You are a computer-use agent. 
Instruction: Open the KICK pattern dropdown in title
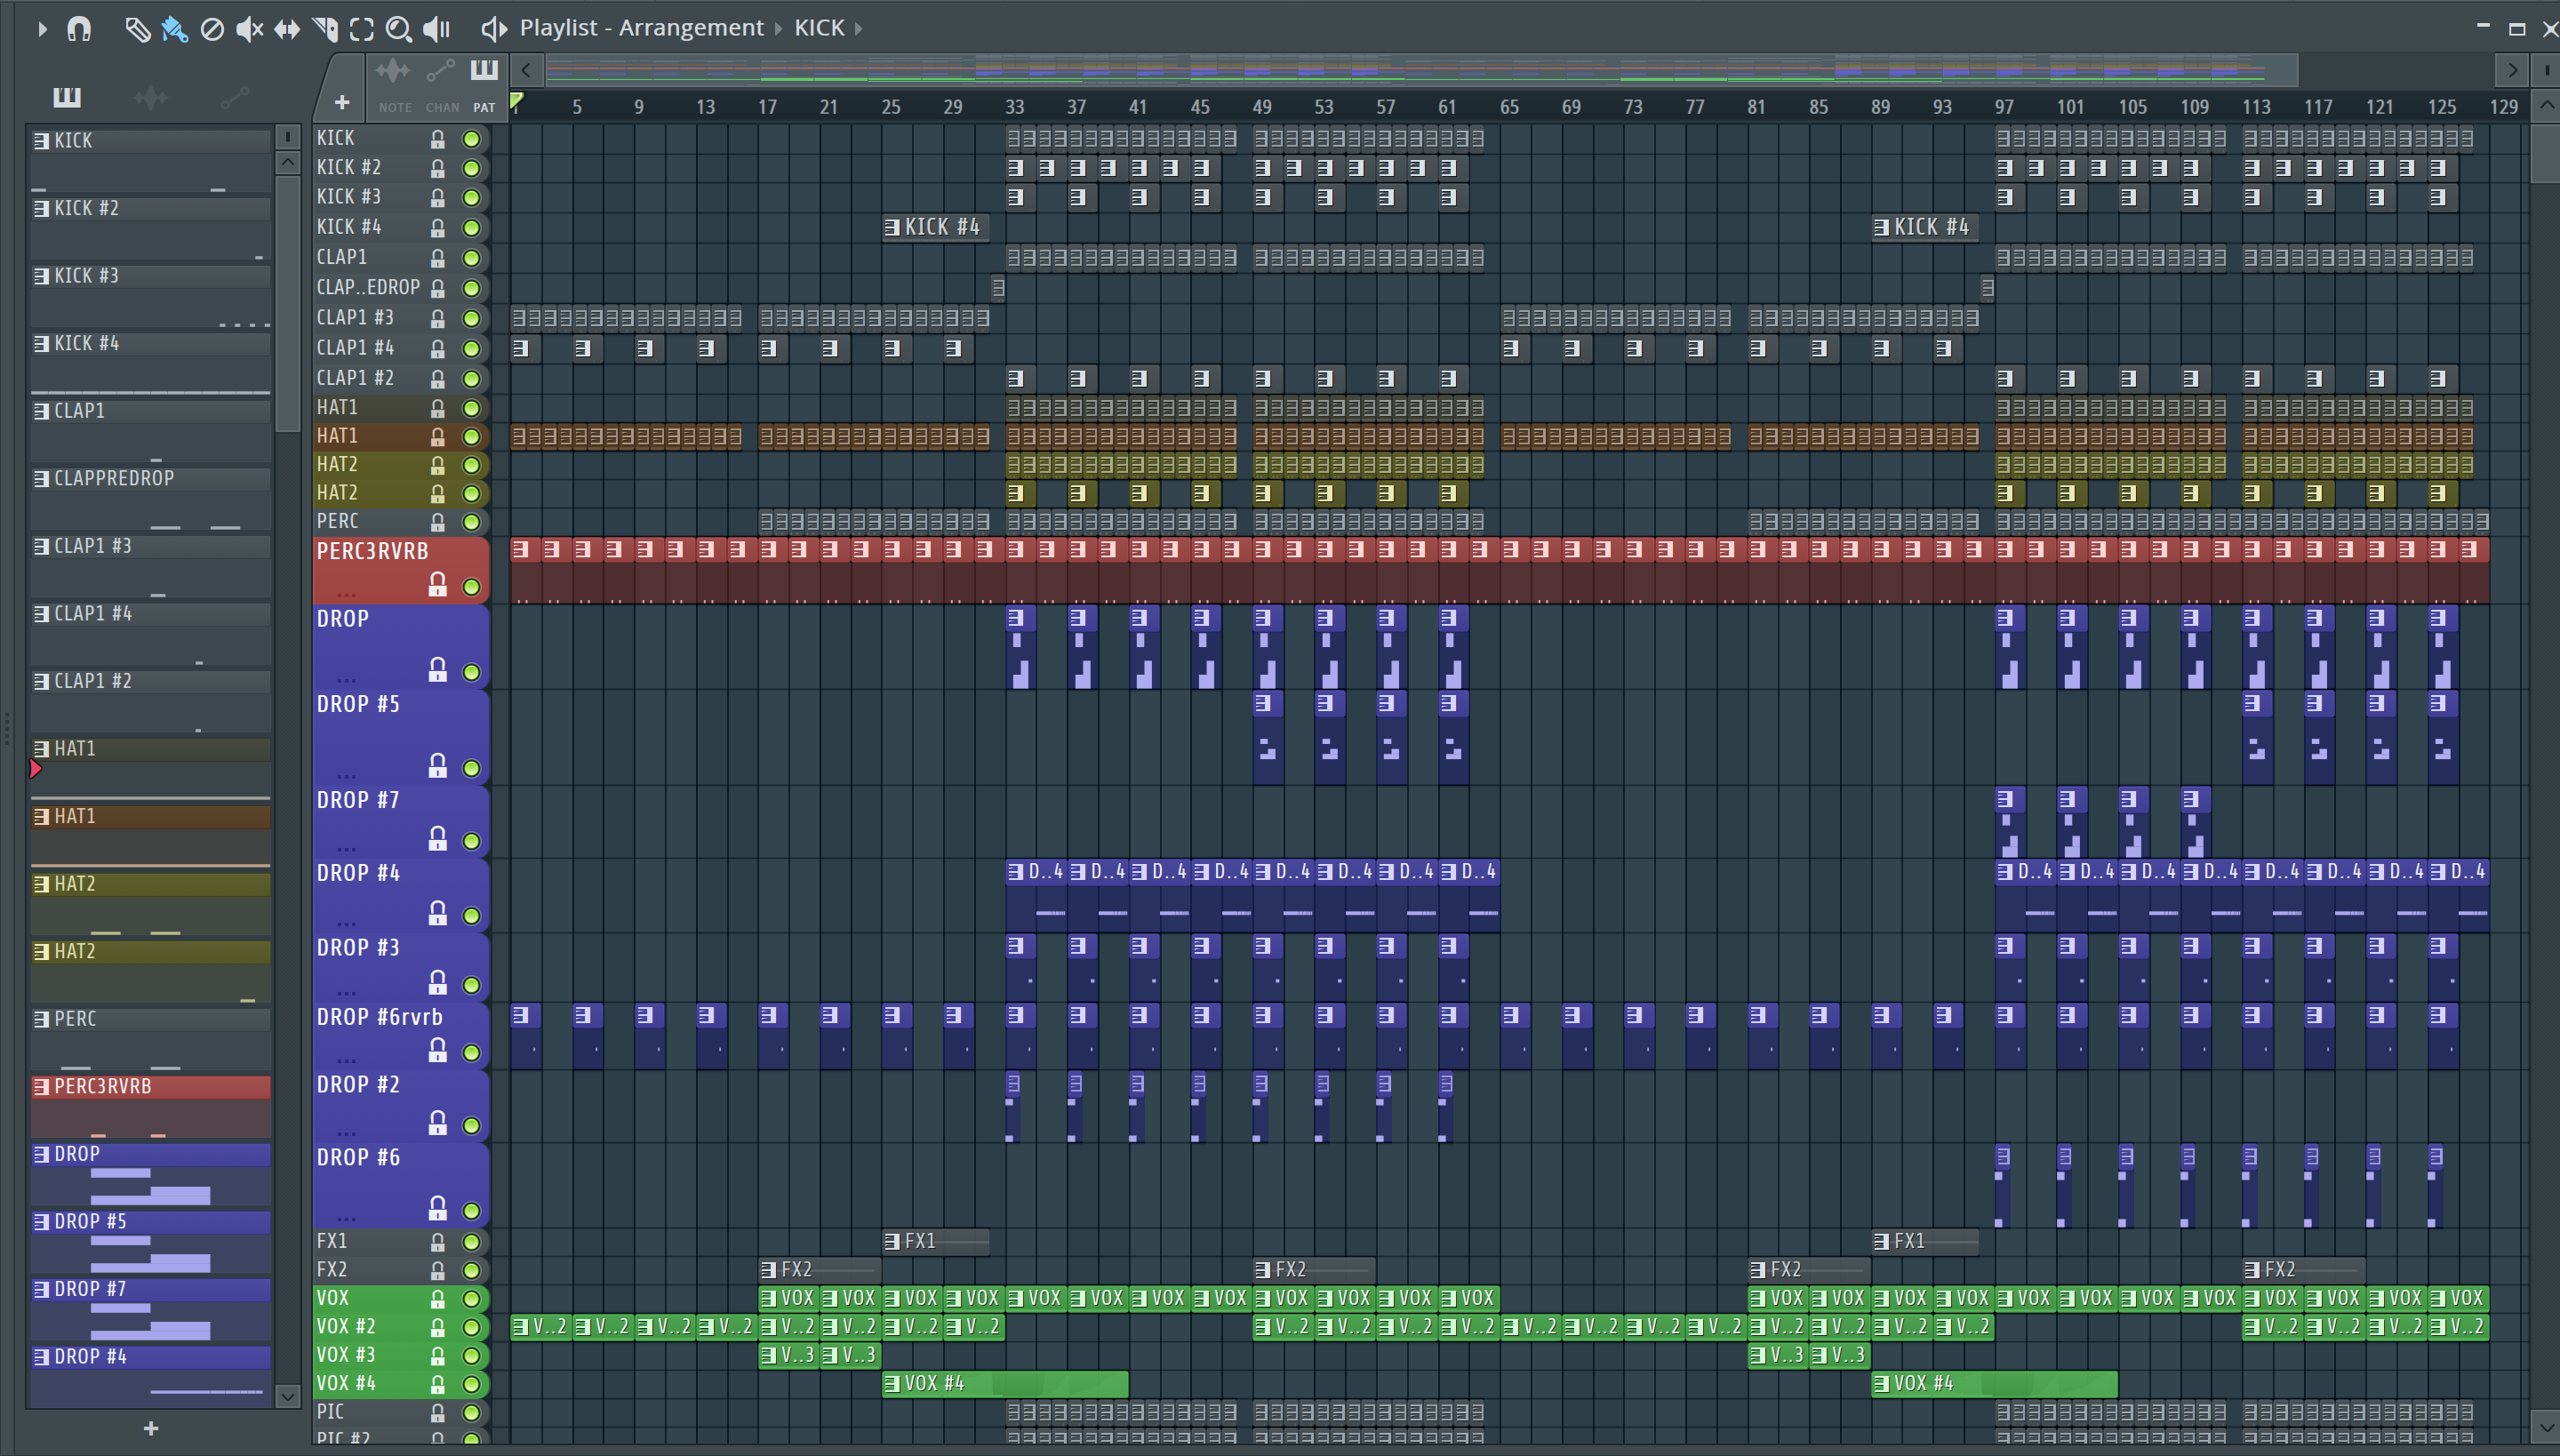point(819,28)
